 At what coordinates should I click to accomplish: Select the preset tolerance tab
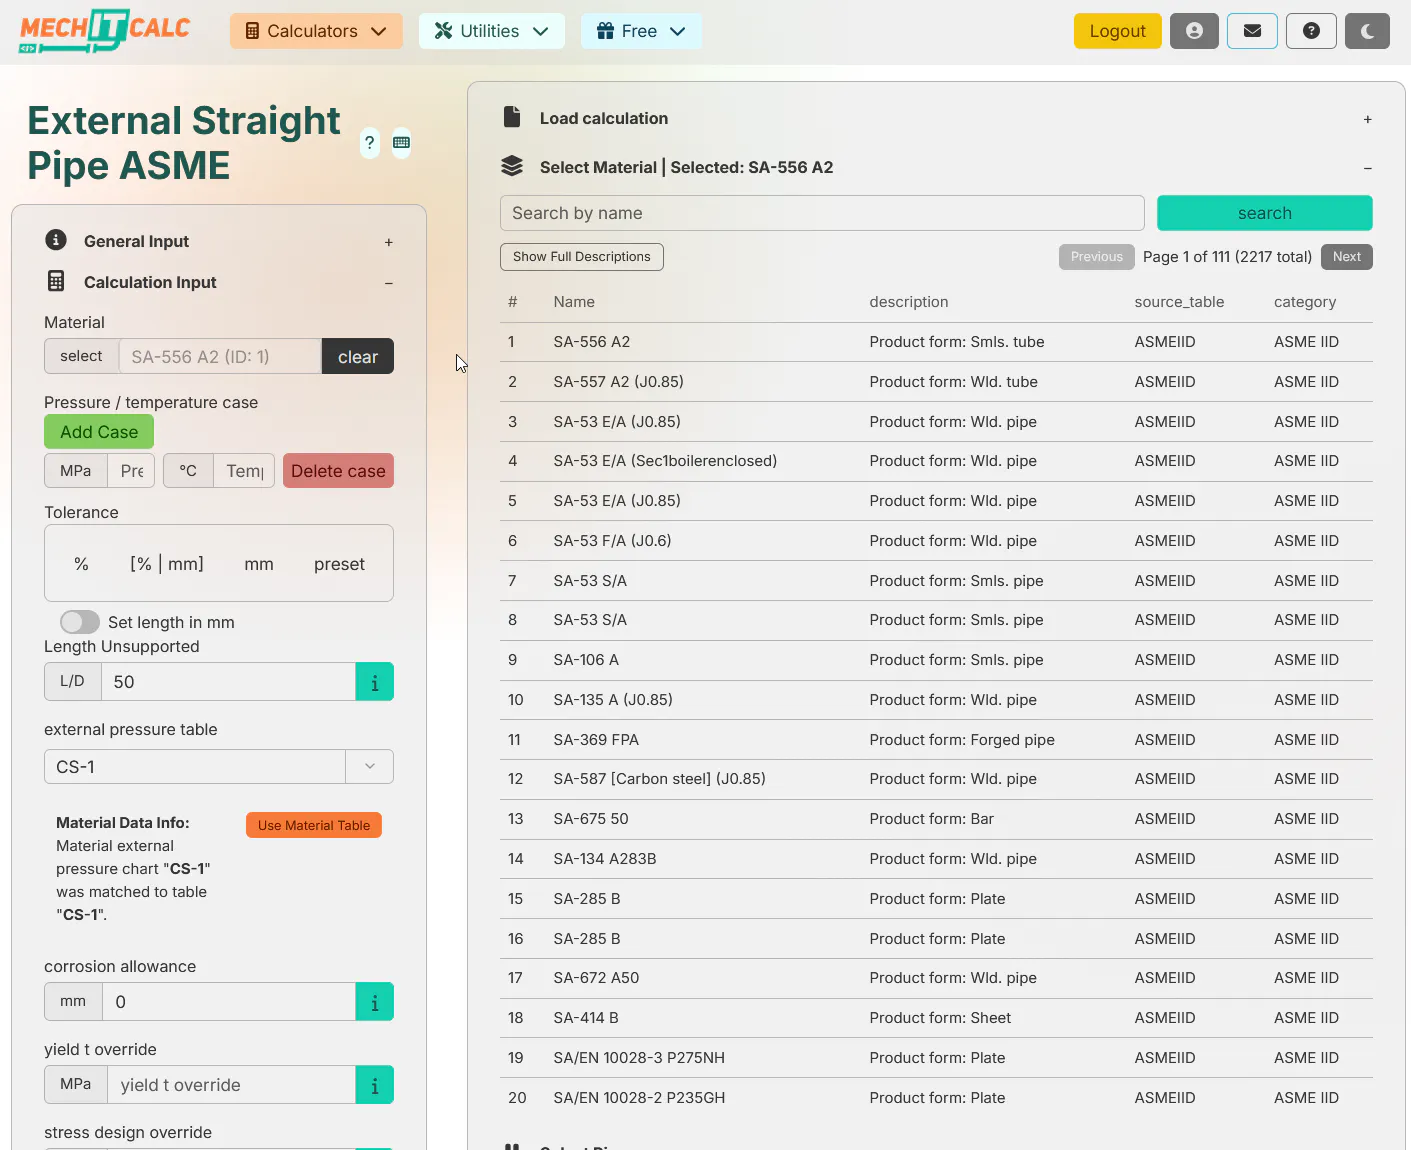click(339, 564)
